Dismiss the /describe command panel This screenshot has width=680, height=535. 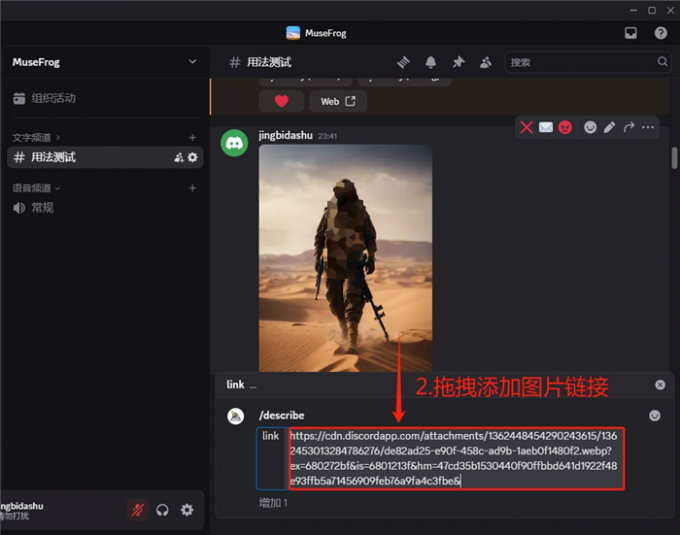tap(660, 385)
